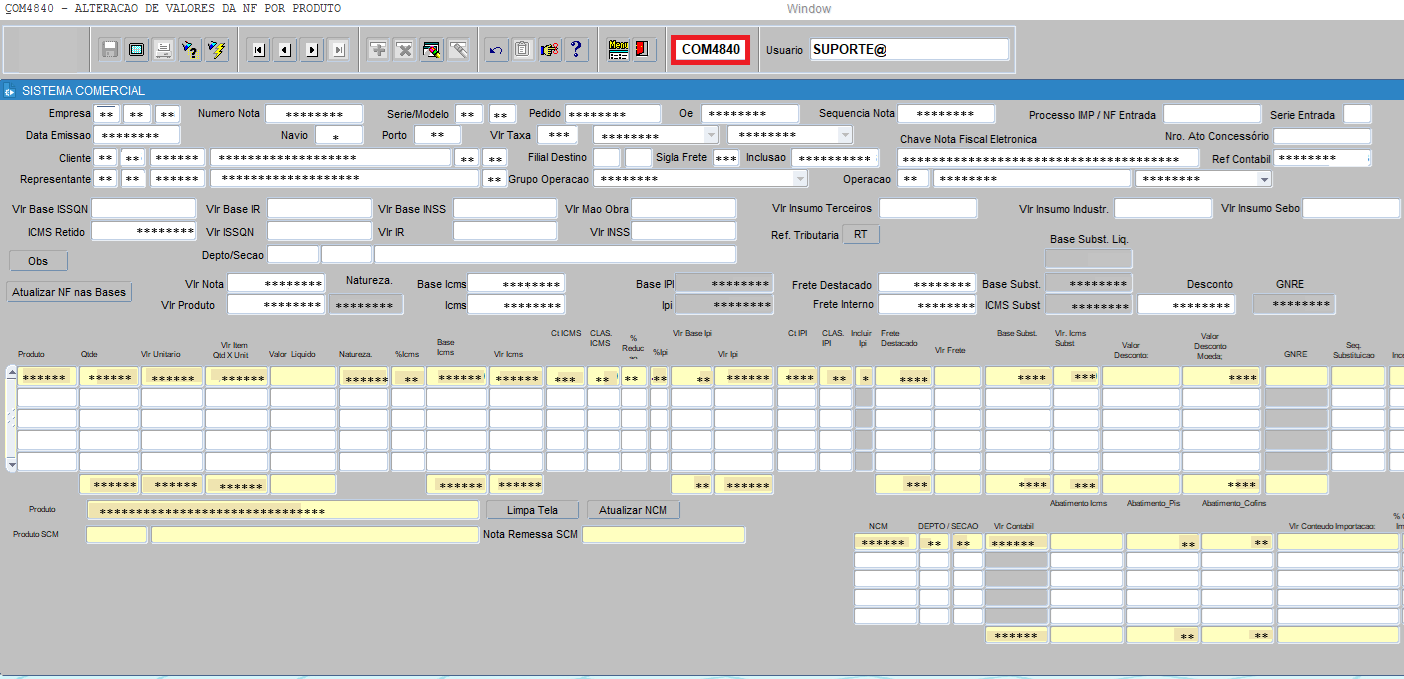This screenshot has width=1404, height=679.
Task: Open the dropdown right of Operacao field
Action: [x=1264, y=179]
